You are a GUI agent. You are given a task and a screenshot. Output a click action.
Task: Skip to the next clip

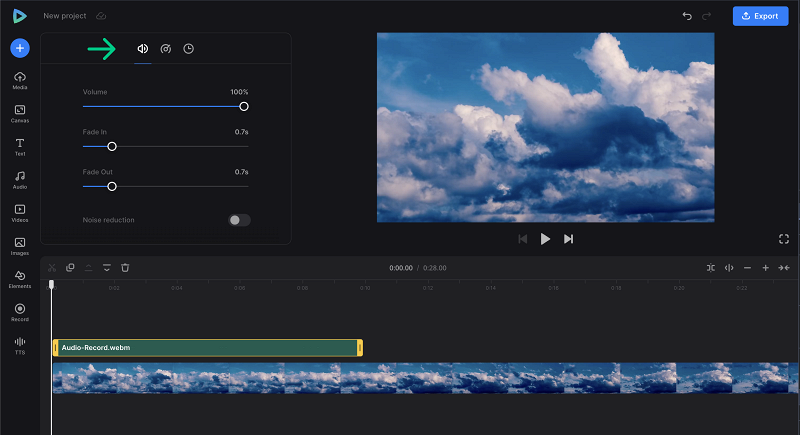point(568,239)
